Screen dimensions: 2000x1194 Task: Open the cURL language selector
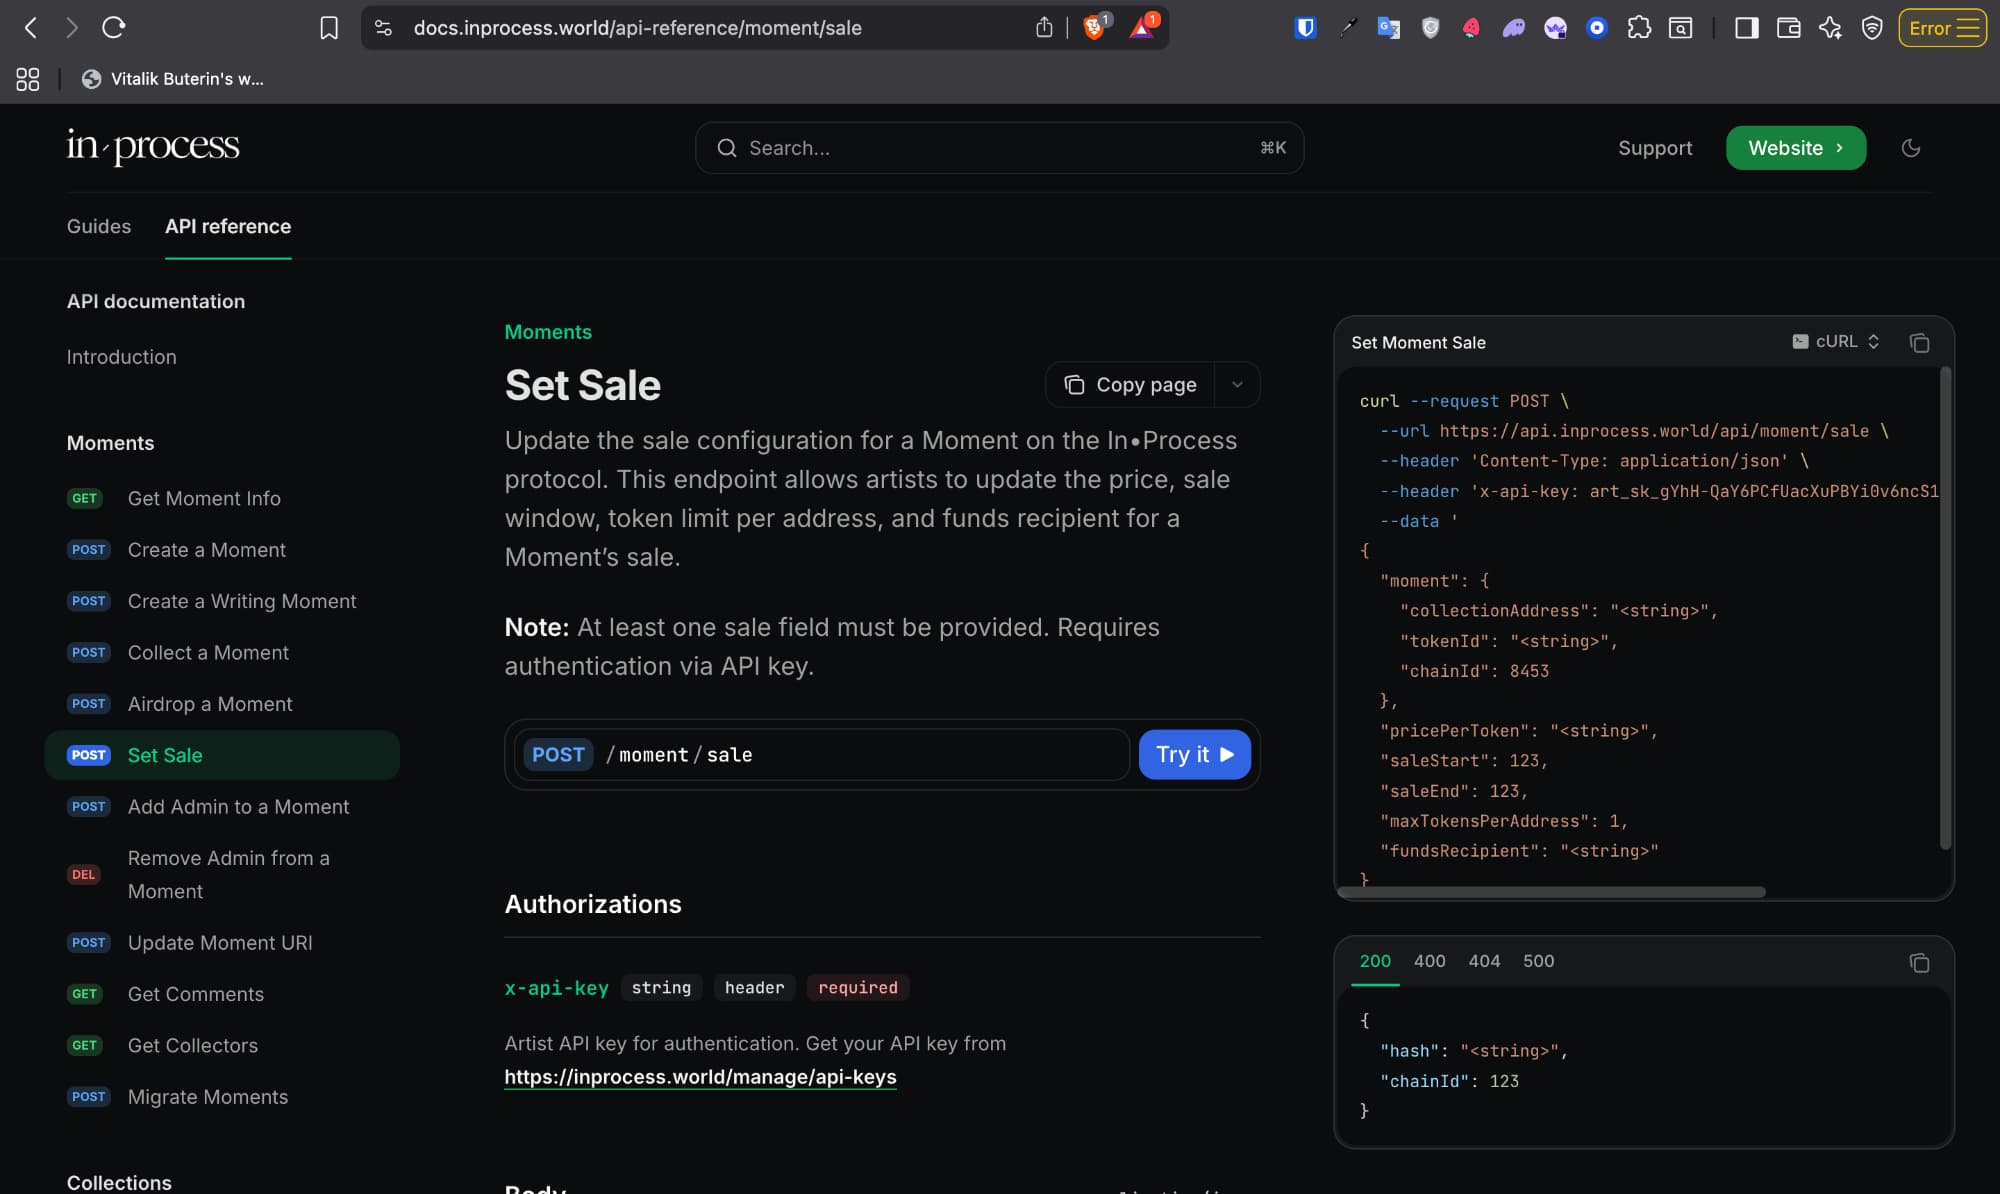[1836, 342]
